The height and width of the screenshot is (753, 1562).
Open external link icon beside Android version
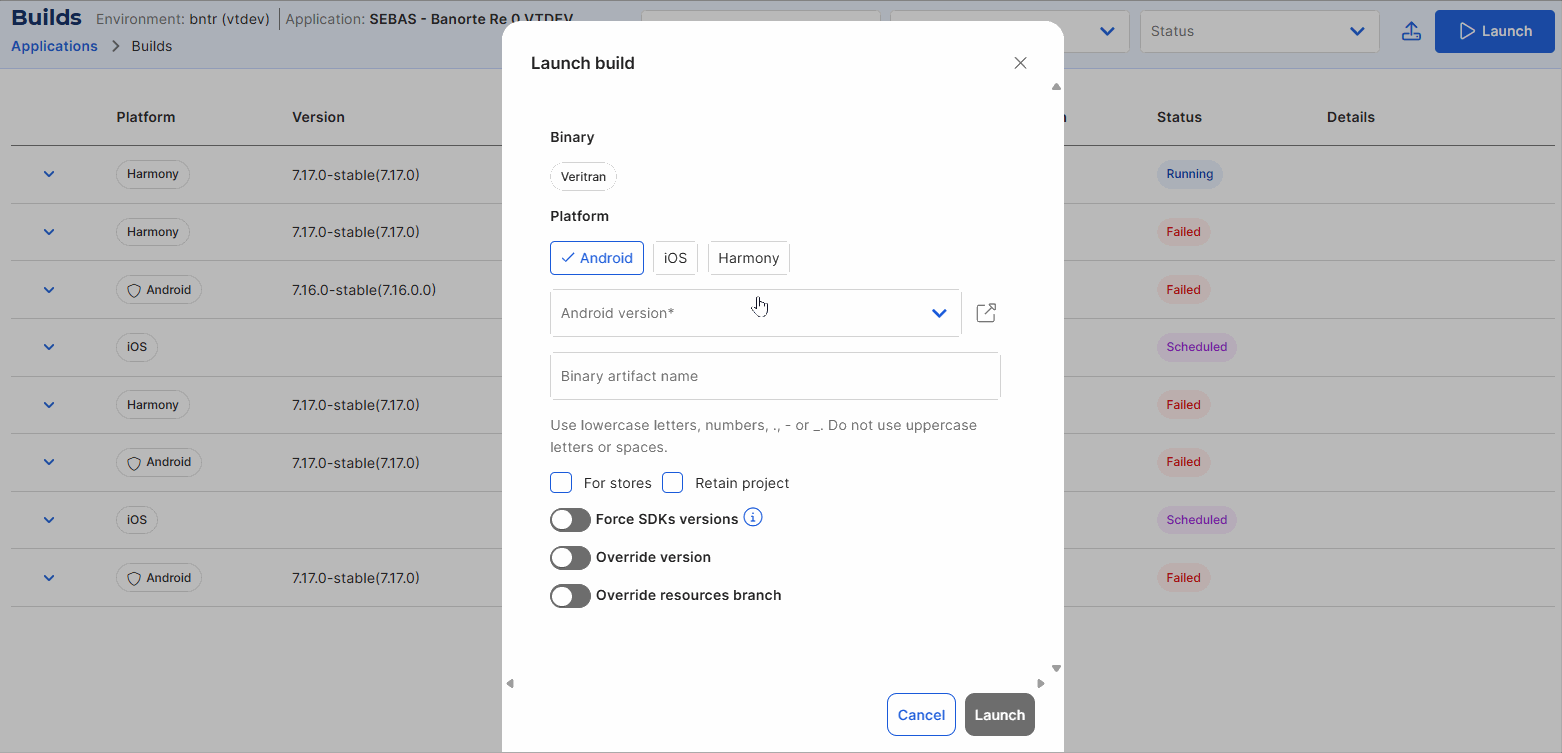coord(986,313)
